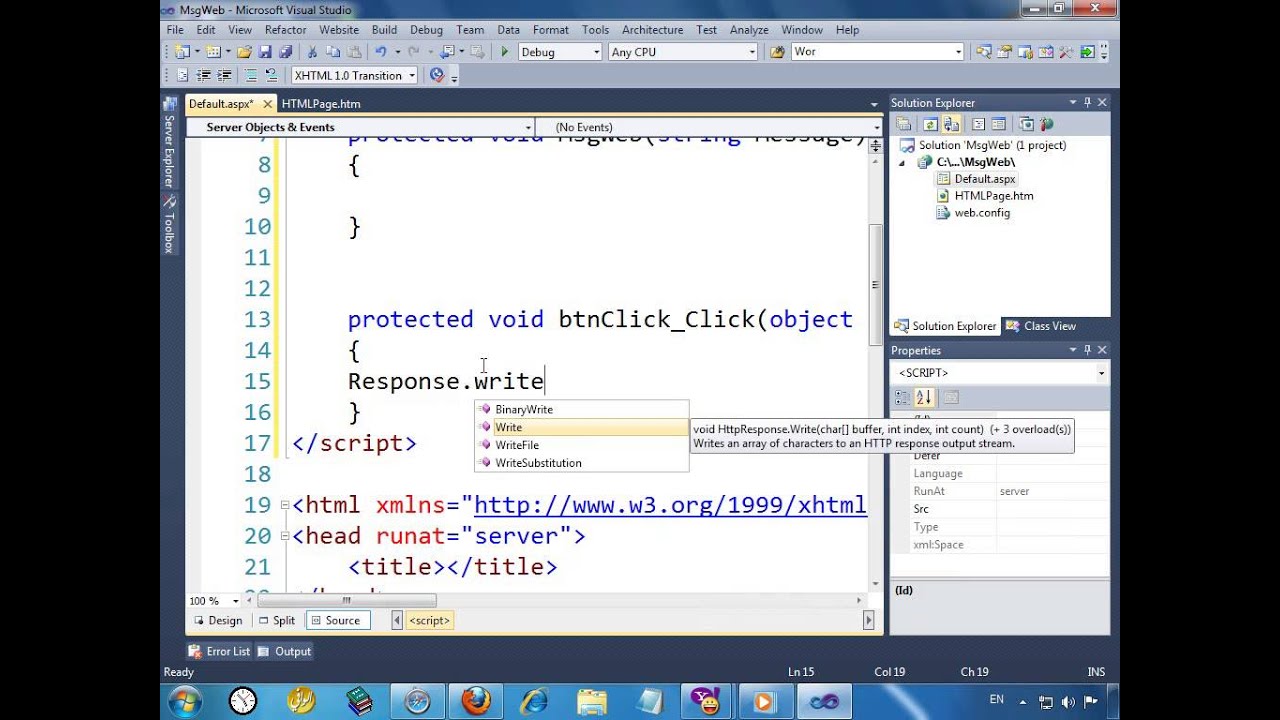
Task: Switch to the Class View tab
Action: 1042,326
